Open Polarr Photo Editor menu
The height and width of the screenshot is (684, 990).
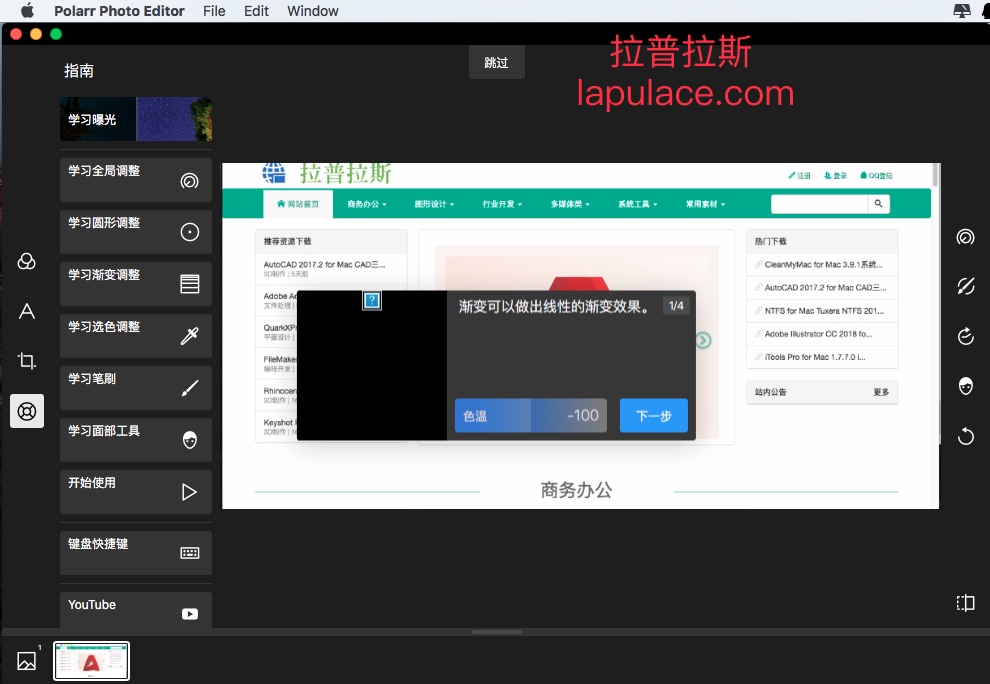(119, 11)
